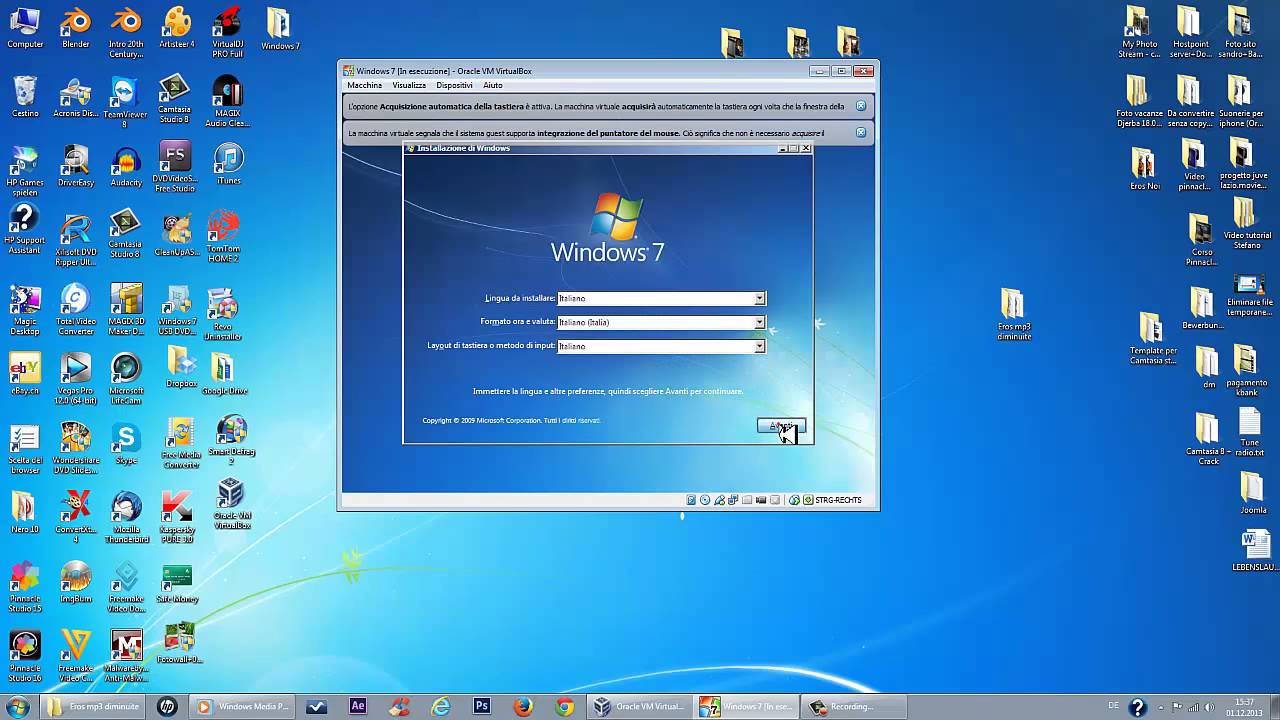Viewport: 1280px width, 720px height.
Task: Click the Avanti button in the installer
Action: coord(781,427)
